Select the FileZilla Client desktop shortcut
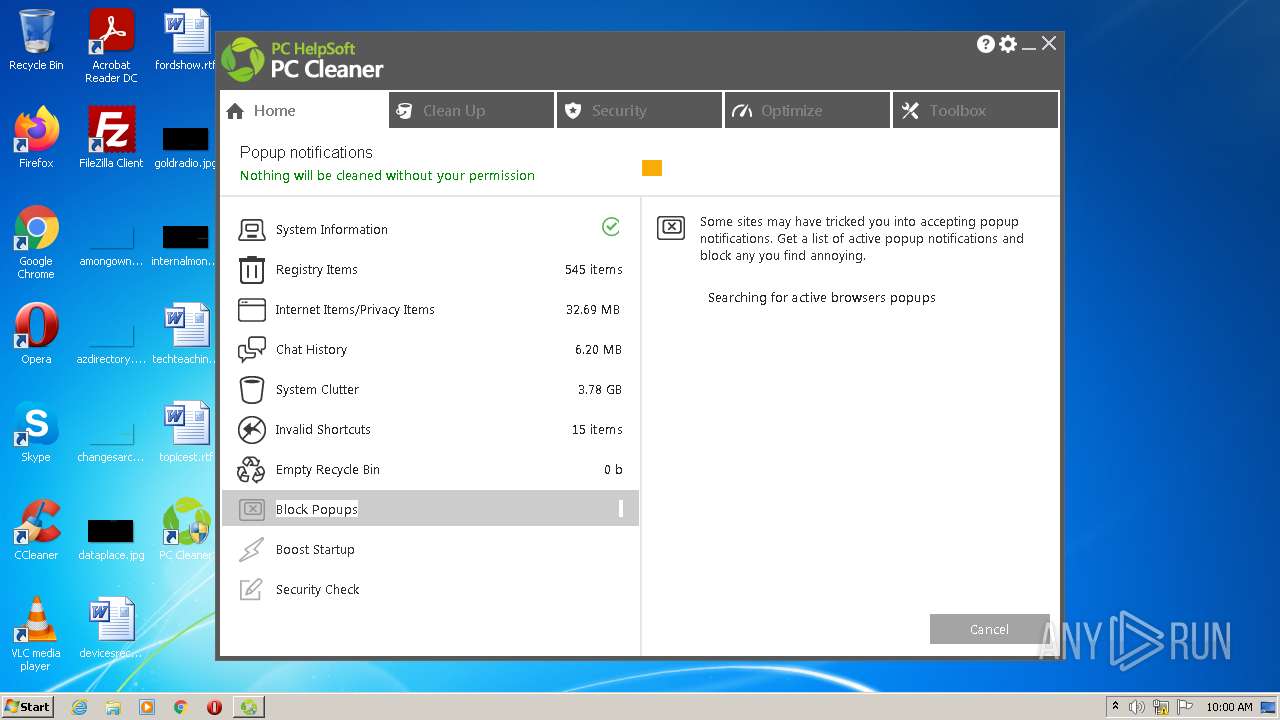The width and height of the screenshot is (1280, 720). point(111,137)
